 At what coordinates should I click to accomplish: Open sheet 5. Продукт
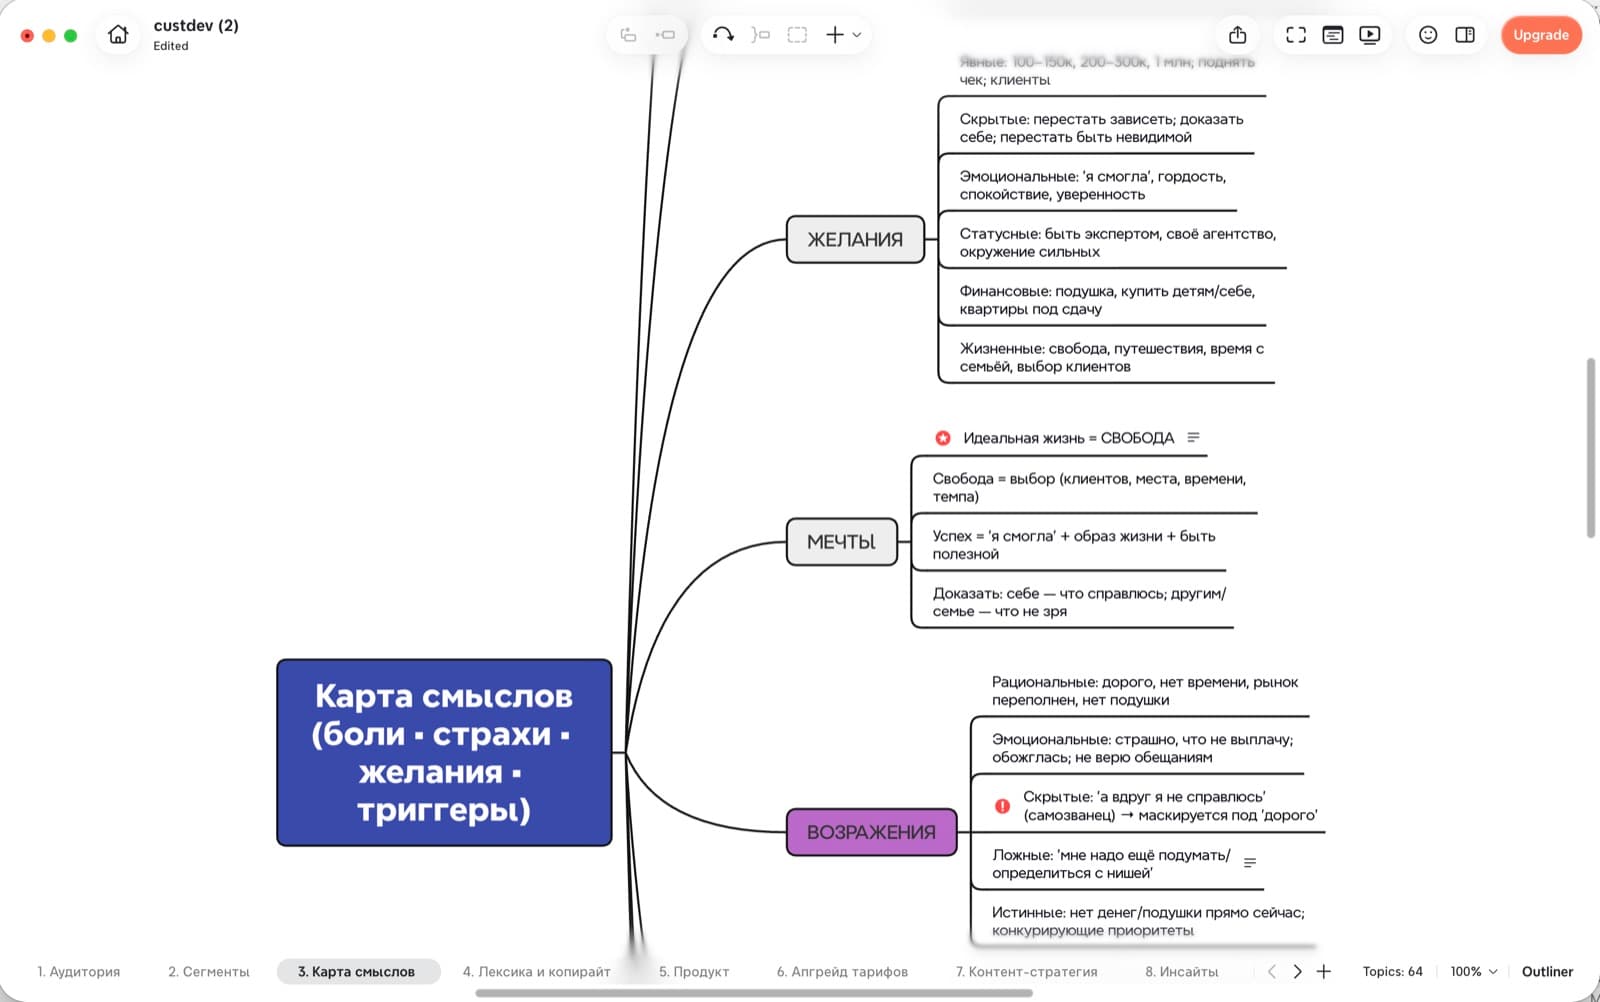point(694,971)
